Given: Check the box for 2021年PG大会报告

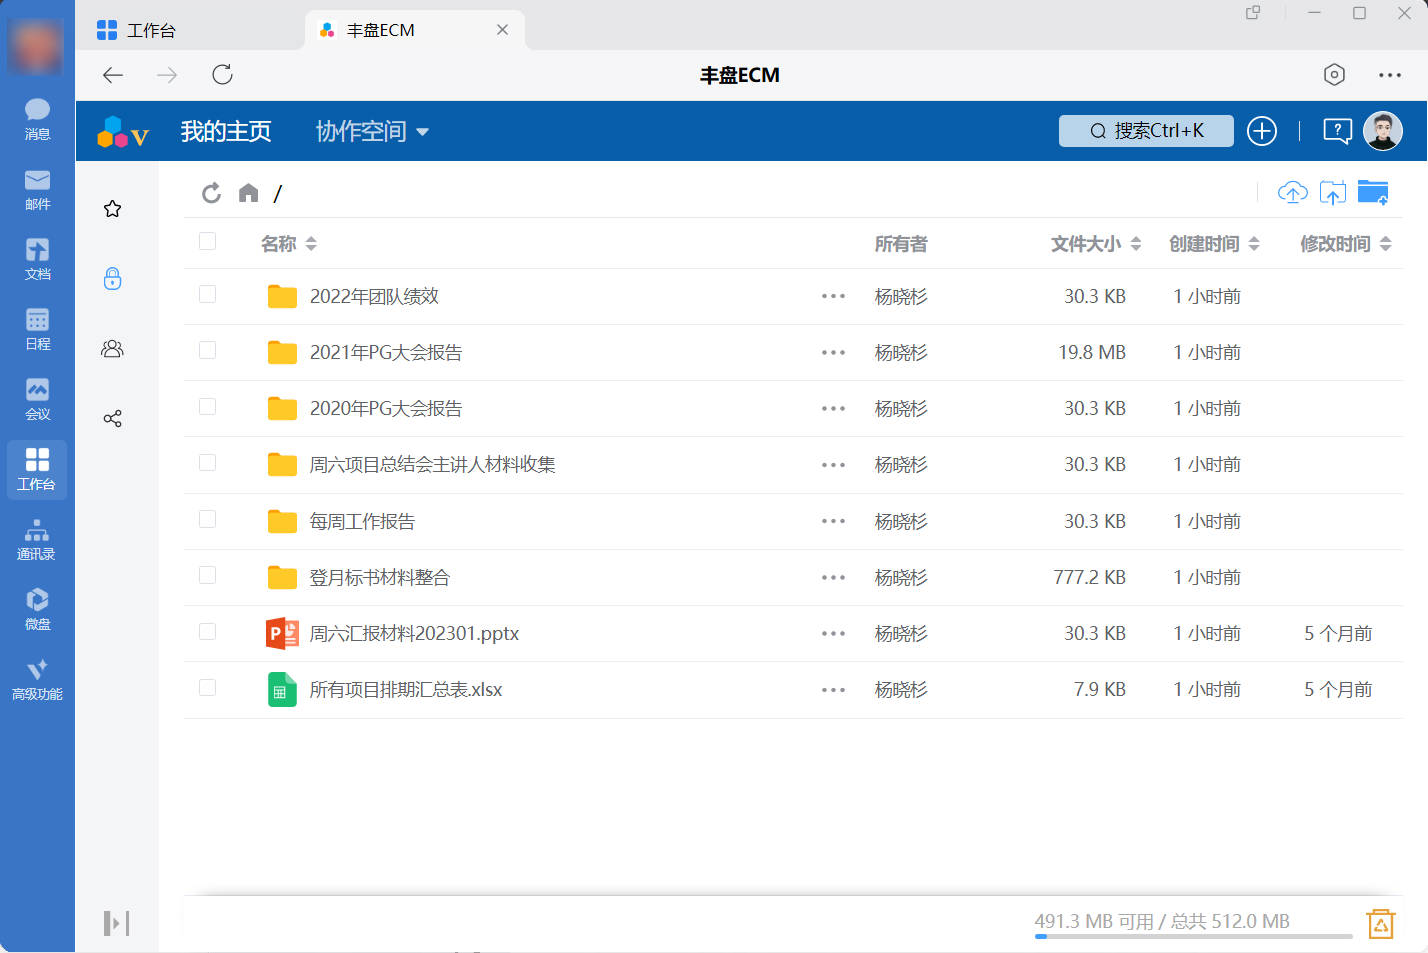Looking at the screenshot, I should [x=207, y=350].
